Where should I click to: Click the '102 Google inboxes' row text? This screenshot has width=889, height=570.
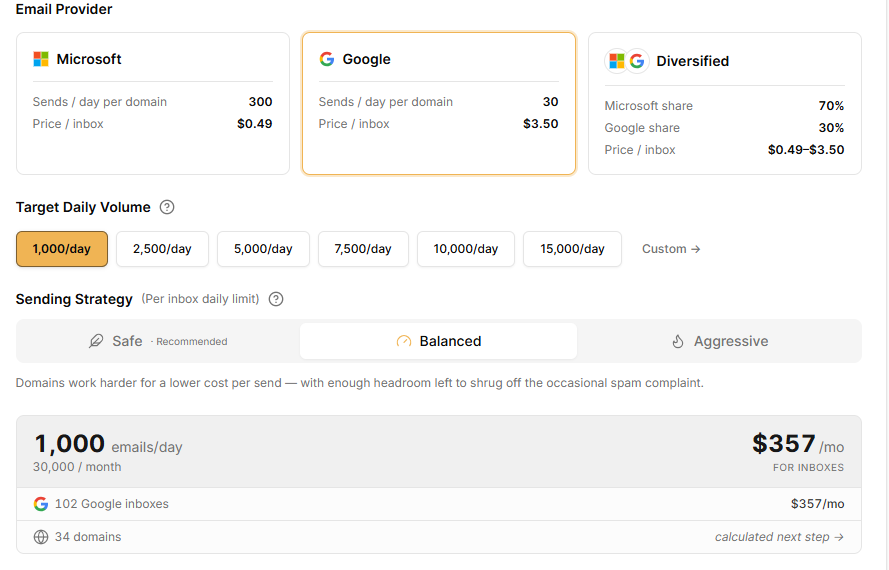click(112, 504)
